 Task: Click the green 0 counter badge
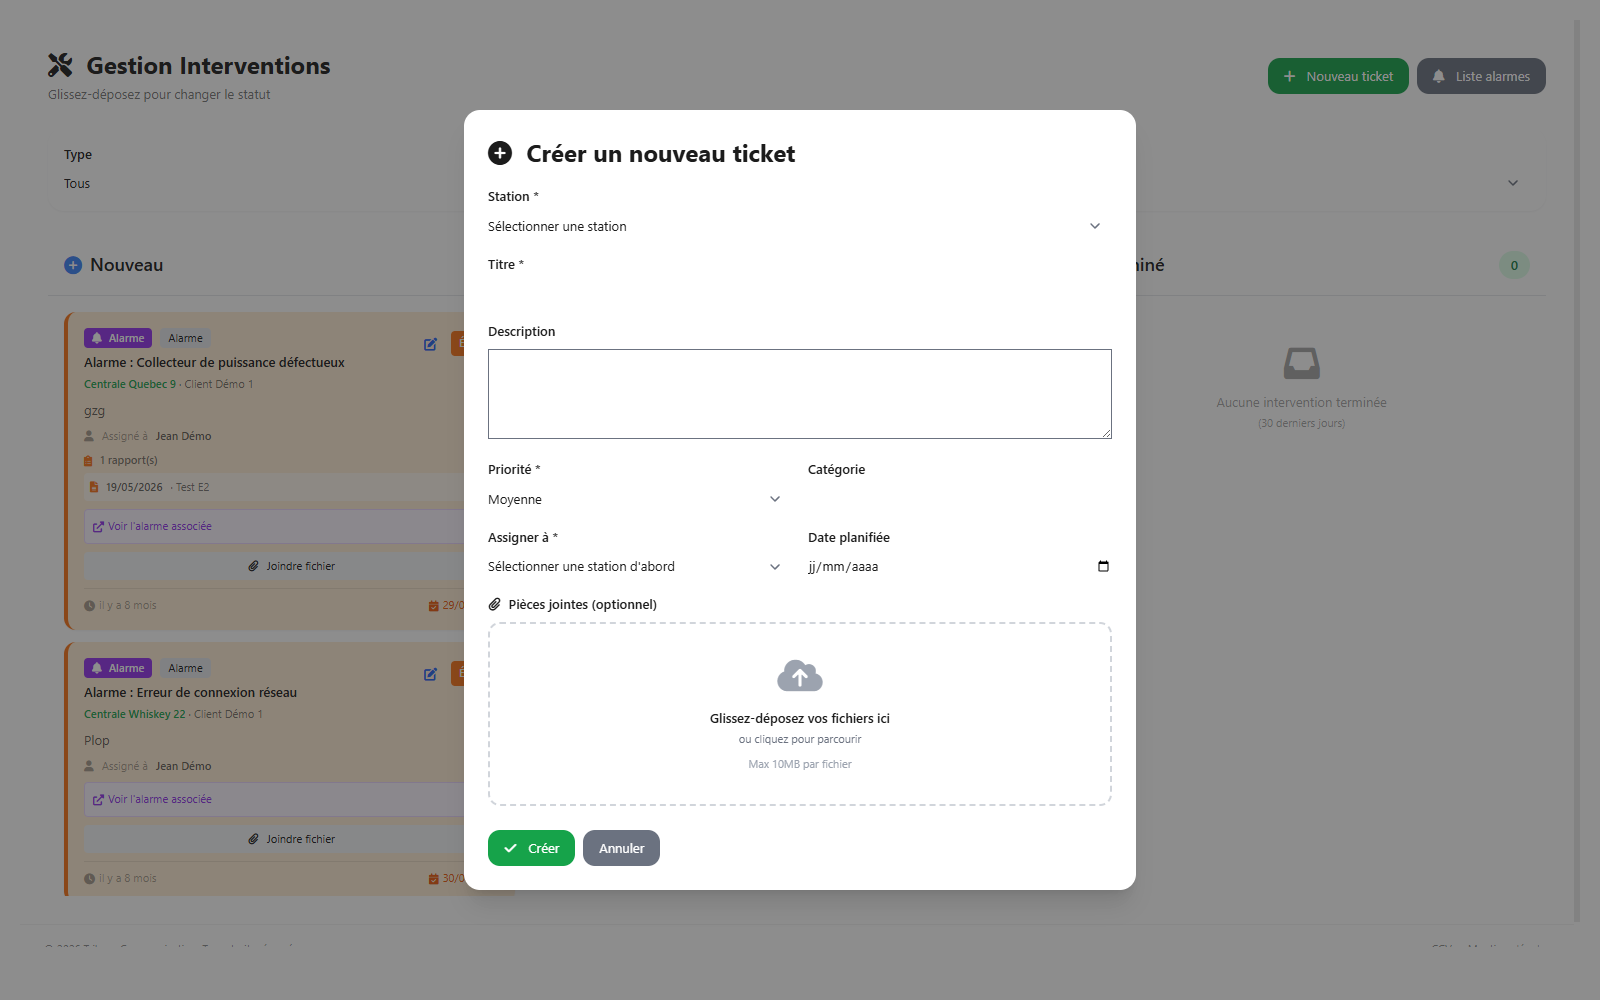[x=1514, y=265]
